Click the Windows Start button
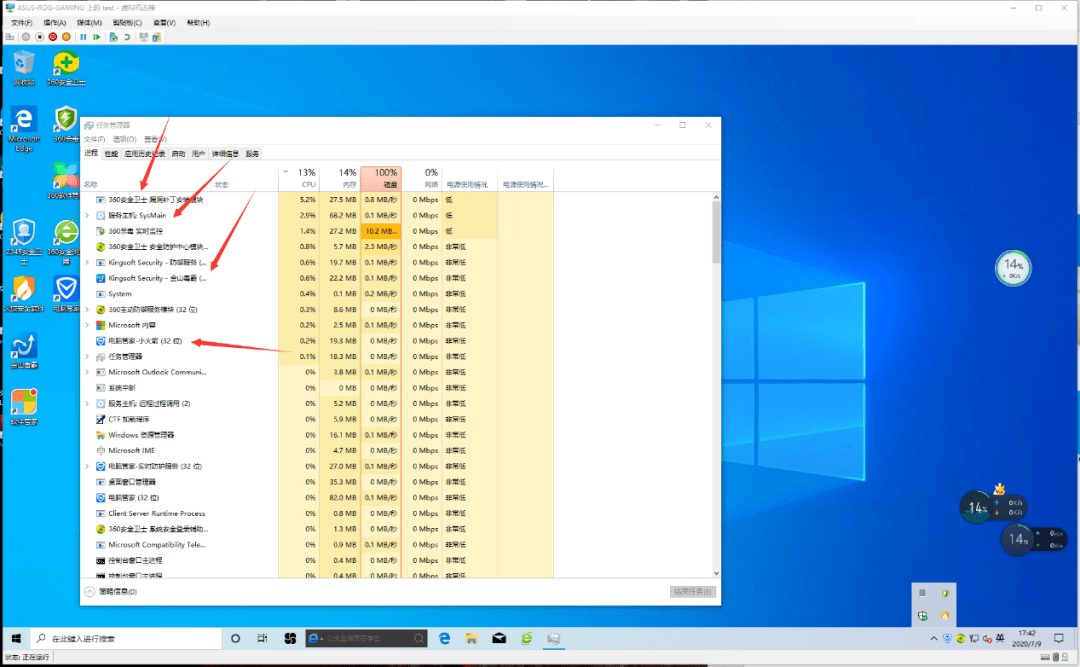 [16, 639]
